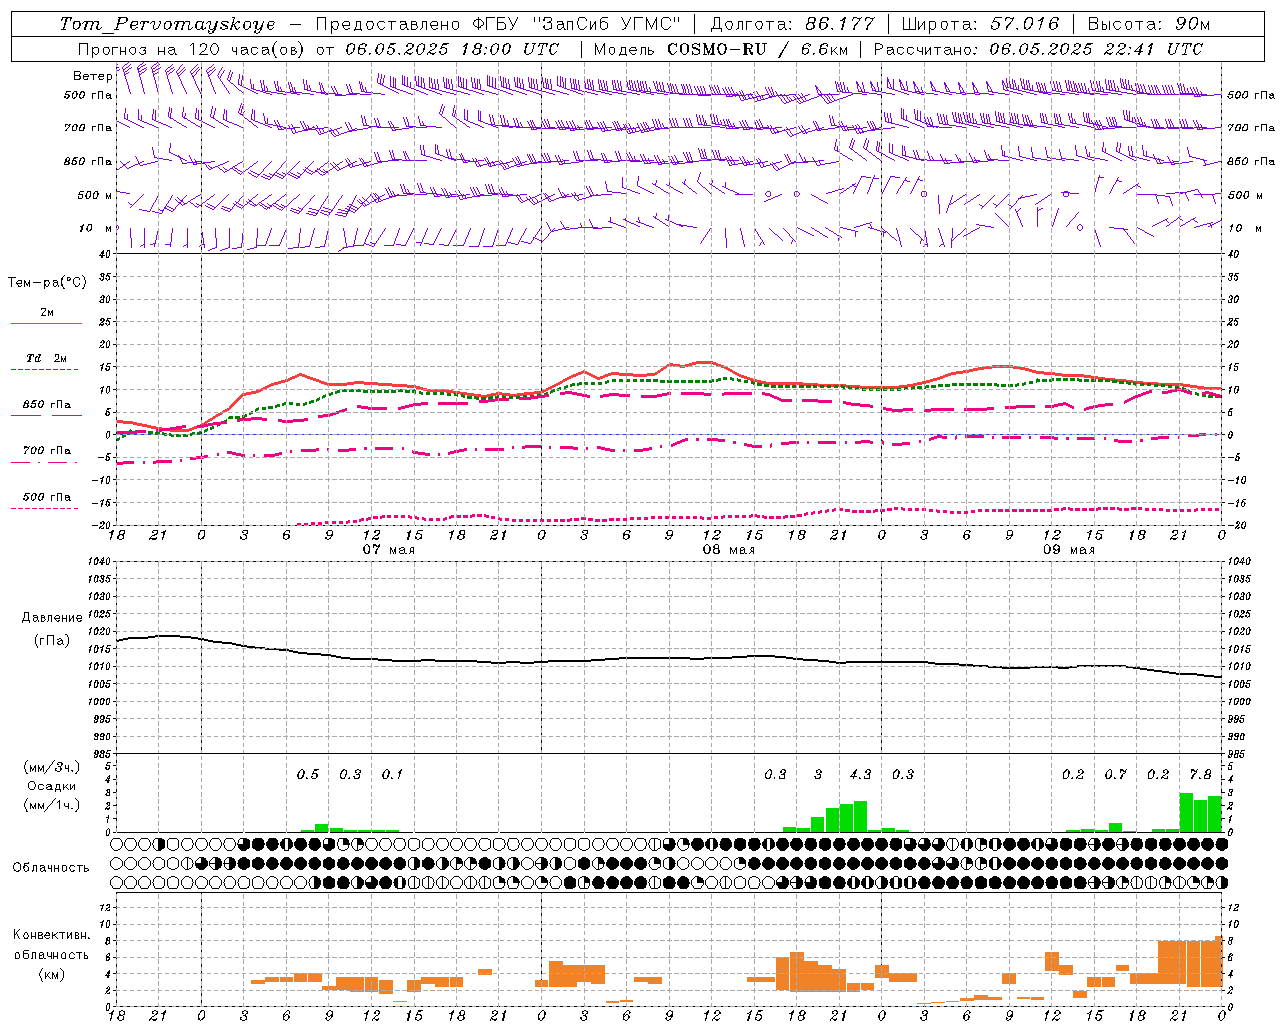Click the Осадки precipitation label
Viewport: 1280px width, 1024px height.
pos(52,786)
